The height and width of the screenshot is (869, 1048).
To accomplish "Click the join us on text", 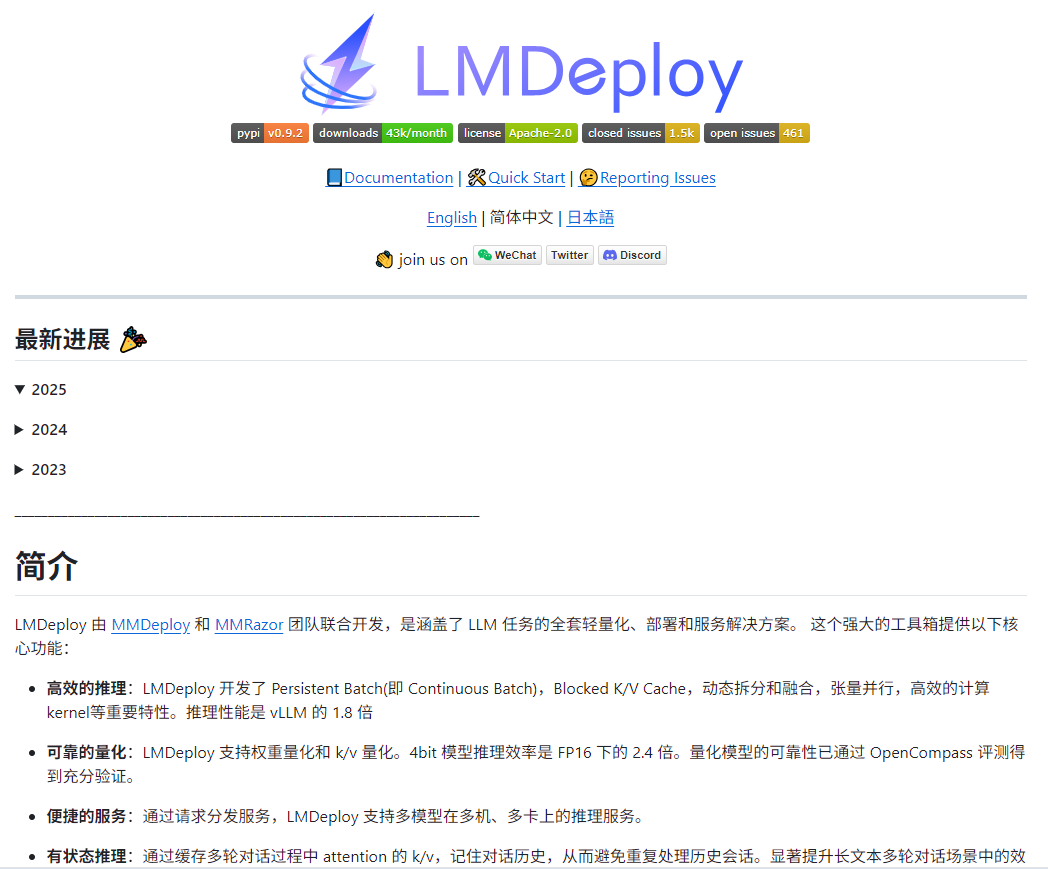I will (433, 260).
